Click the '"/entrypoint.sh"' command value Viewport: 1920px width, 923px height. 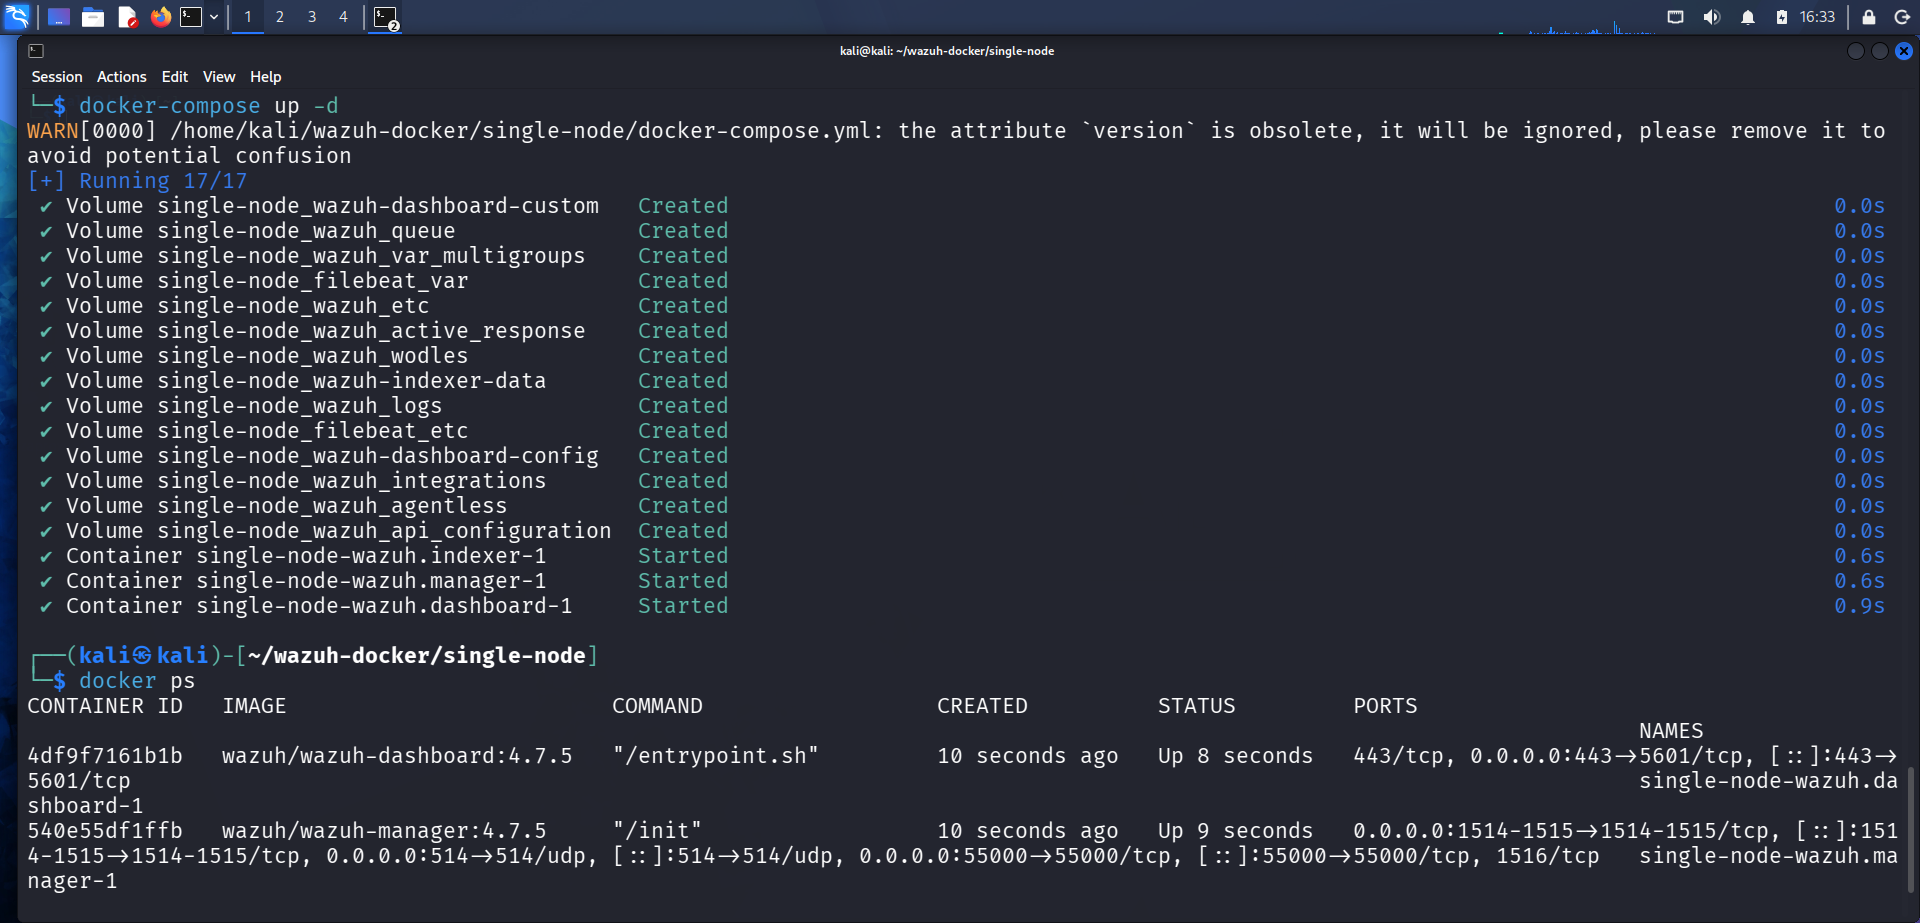click(x=716, y=756)
